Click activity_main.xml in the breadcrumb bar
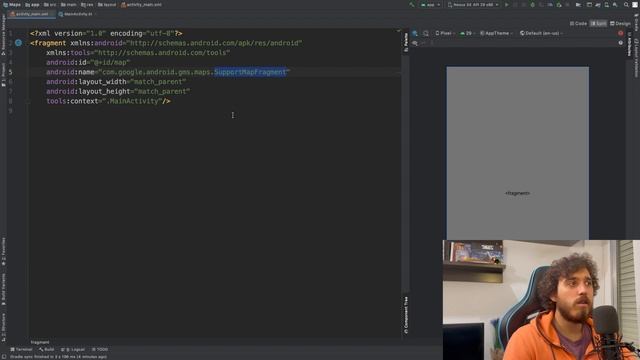640x360 pixels. point(141,5)
